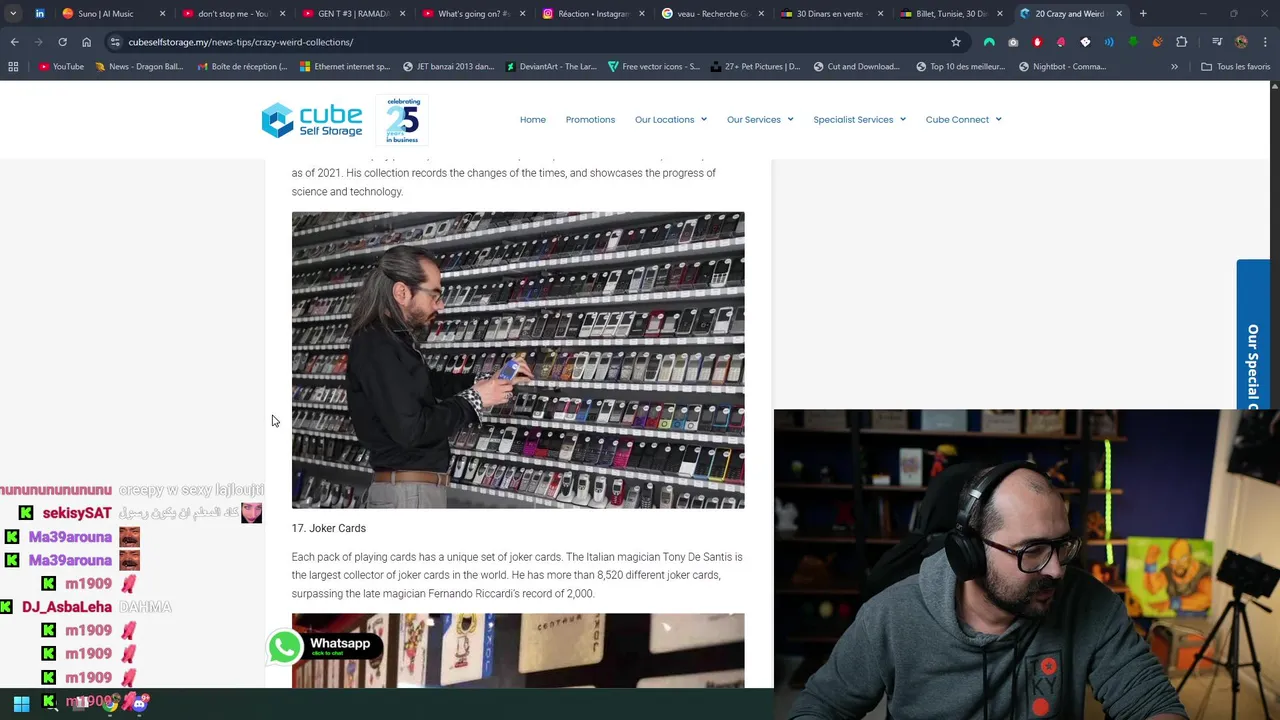1280x720 pixels.
Task: Open the green download arrow extension
Action: pyautogui.click(x=1133, y=42)
